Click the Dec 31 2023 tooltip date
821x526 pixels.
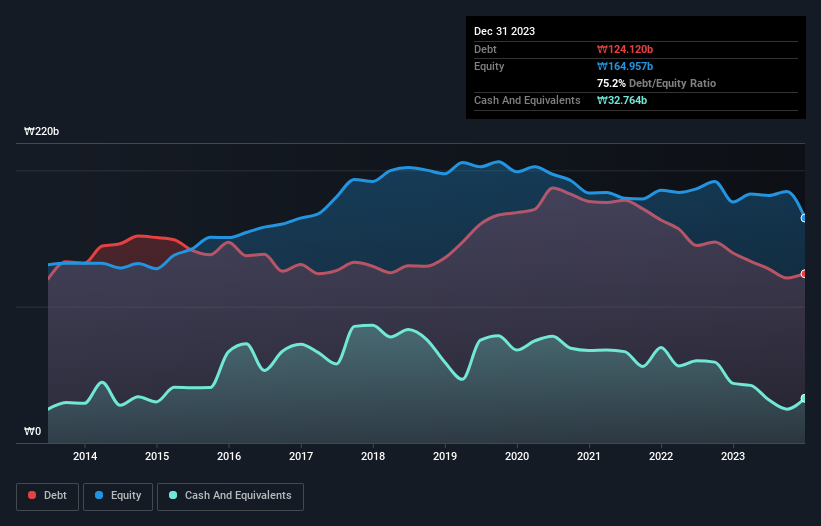(504, 31)
